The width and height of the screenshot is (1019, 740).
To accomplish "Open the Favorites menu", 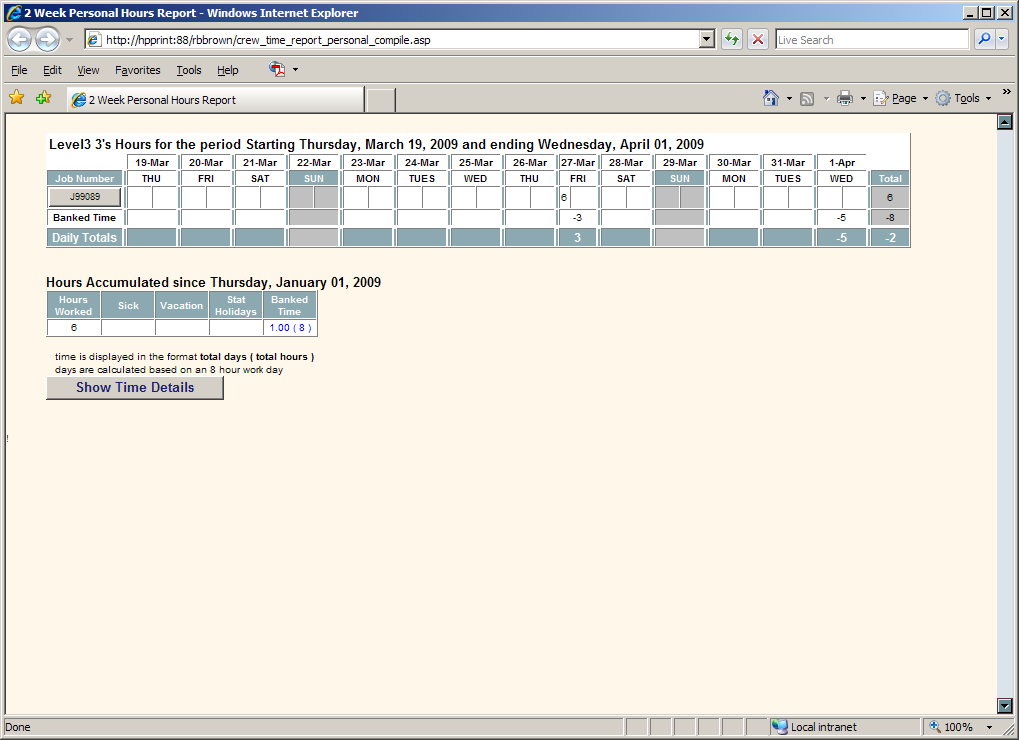I will (x=137, y=70).
